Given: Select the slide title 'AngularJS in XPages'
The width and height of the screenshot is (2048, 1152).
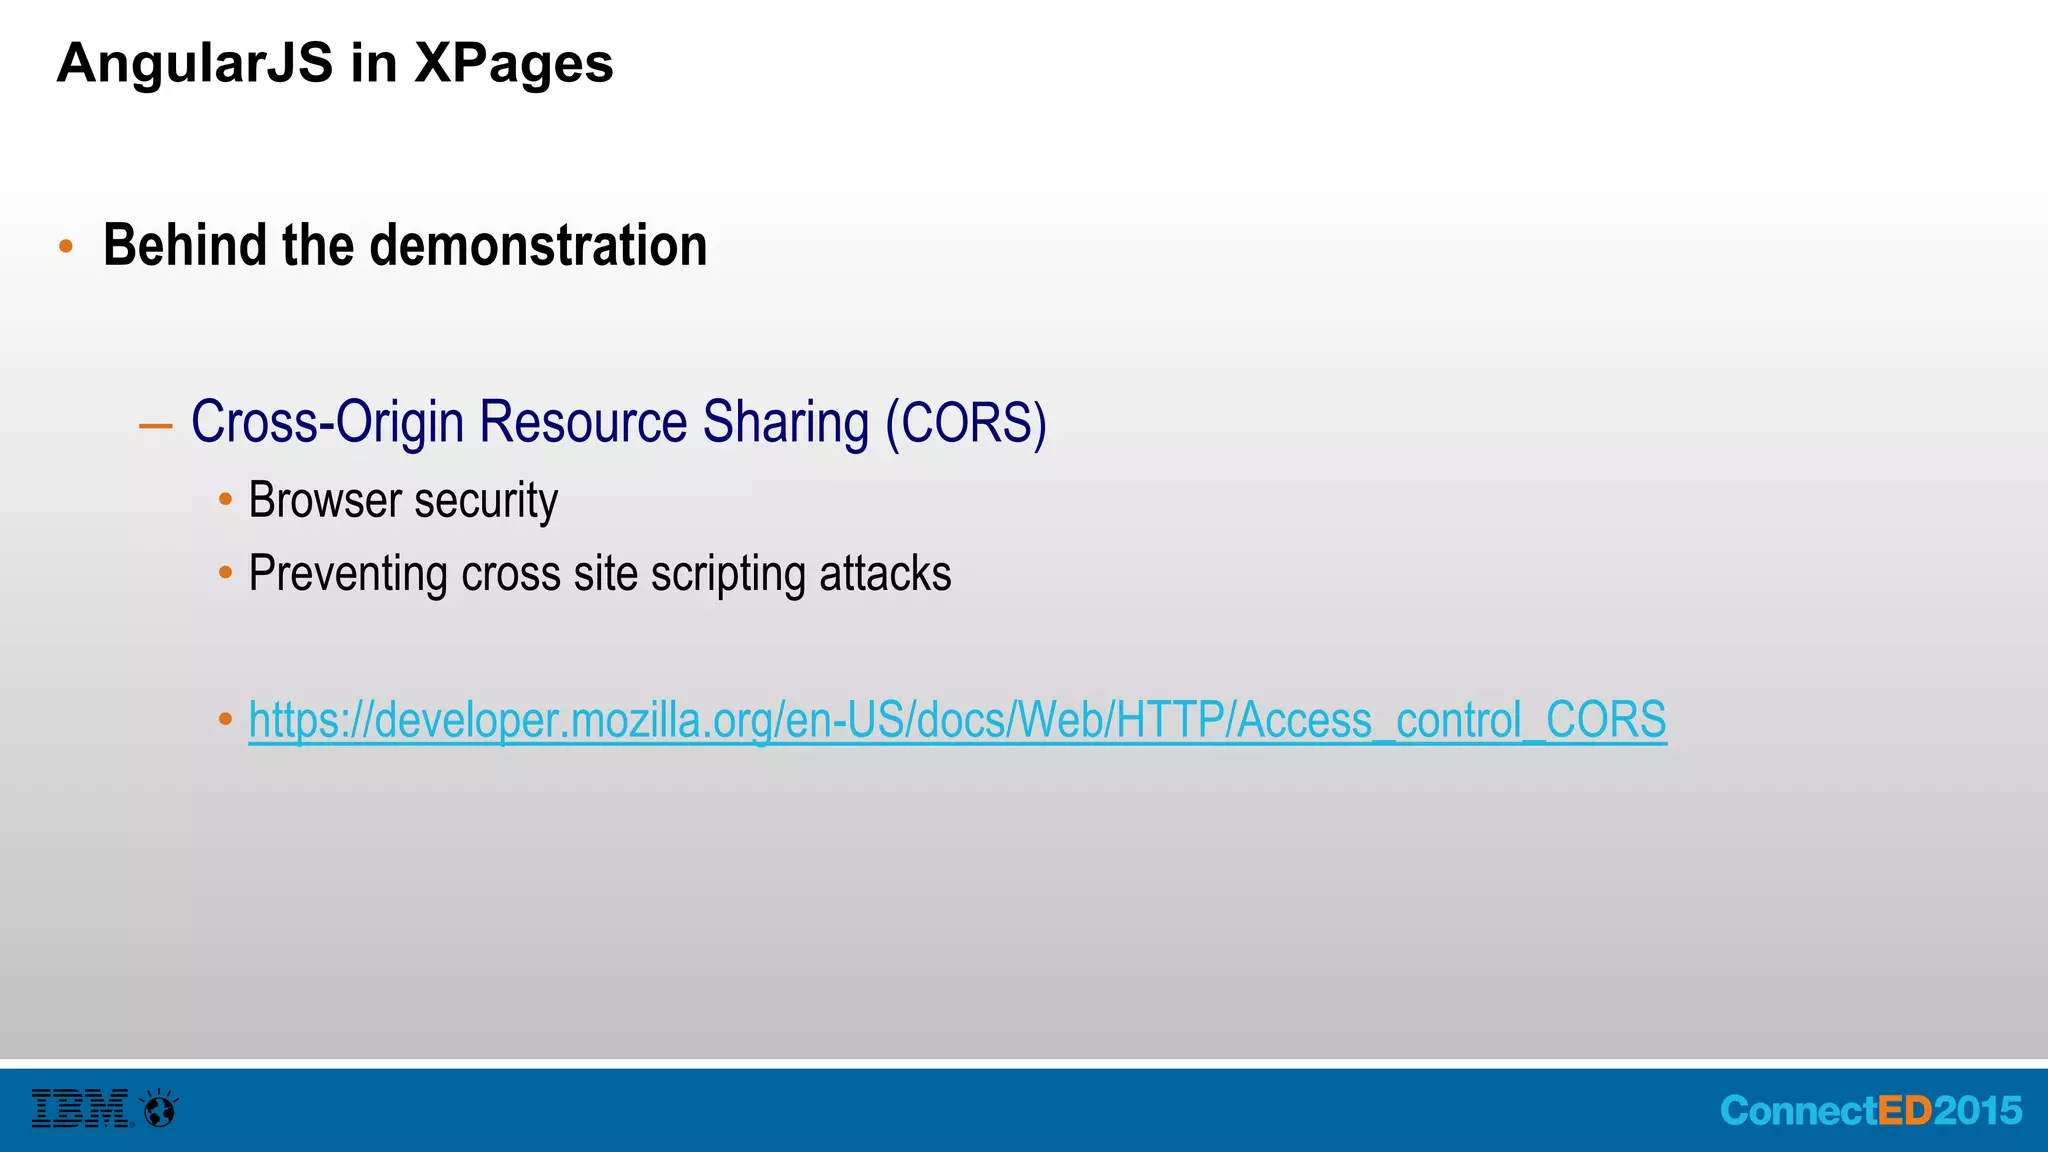Looking at the screenshot, I should pos(335,63).
